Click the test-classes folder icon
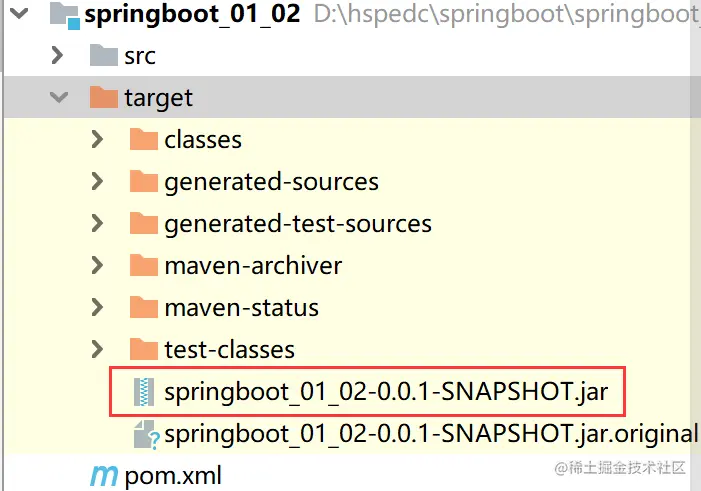Screen dimensions: 701x491 coord(144,349)
